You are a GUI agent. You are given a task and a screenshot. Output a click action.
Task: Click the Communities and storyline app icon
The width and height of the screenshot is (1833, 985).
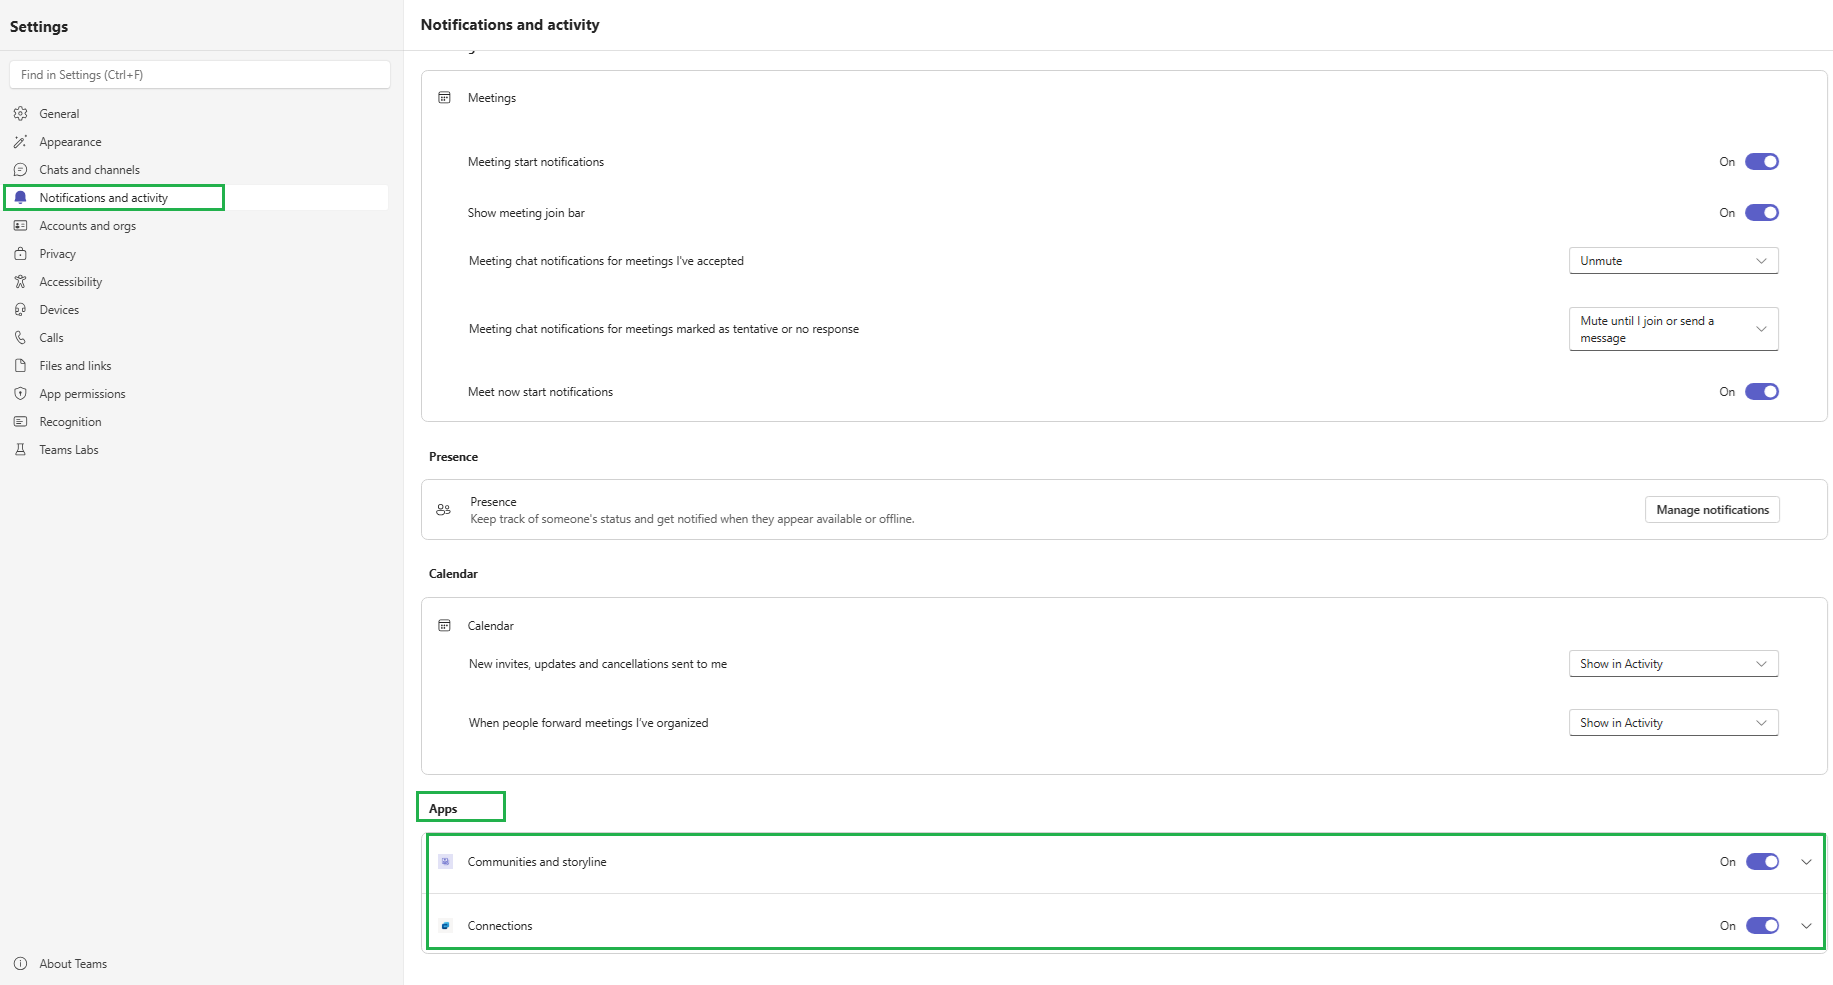tap(446, 862)
